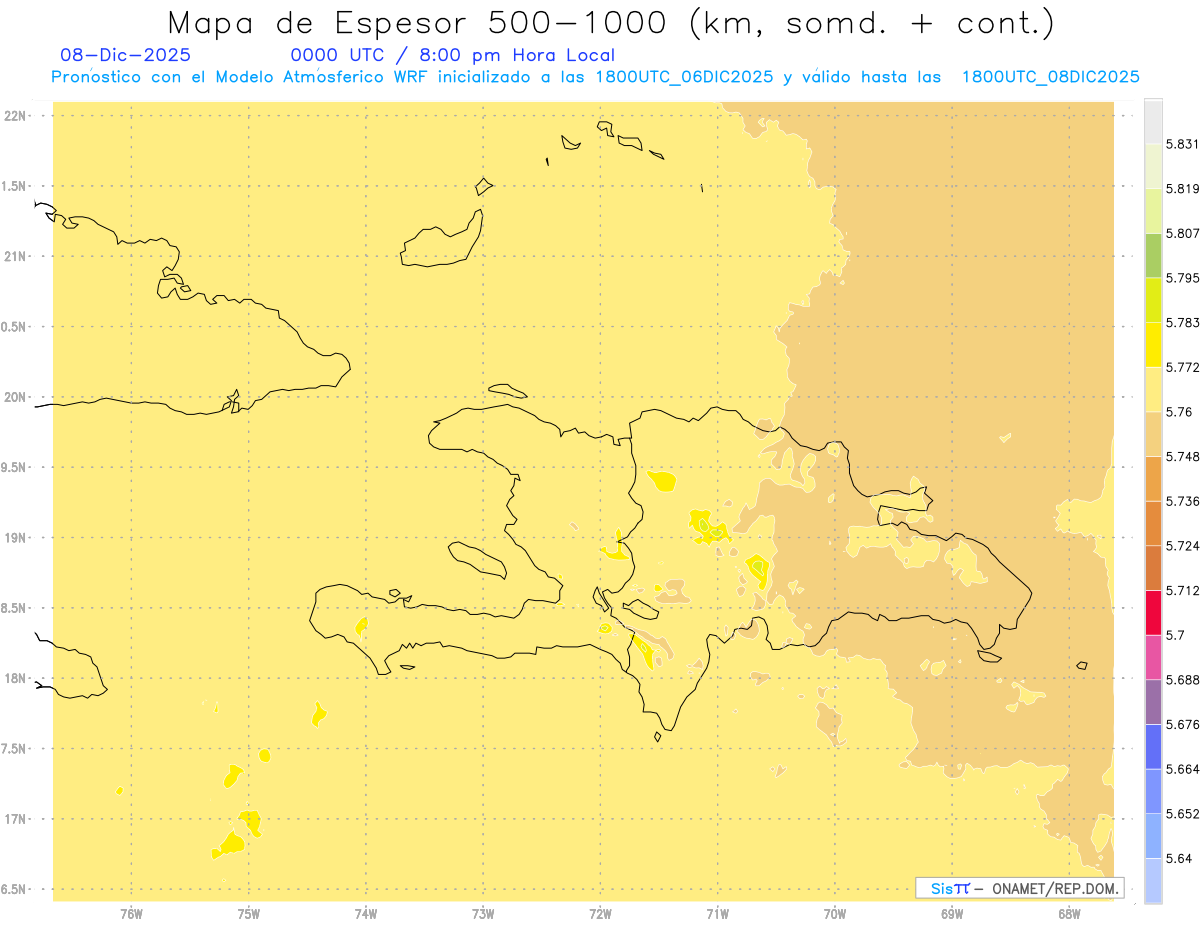Click "0000 UTC / 8:00 pm Hora Local" text

(x=452, y=56)
